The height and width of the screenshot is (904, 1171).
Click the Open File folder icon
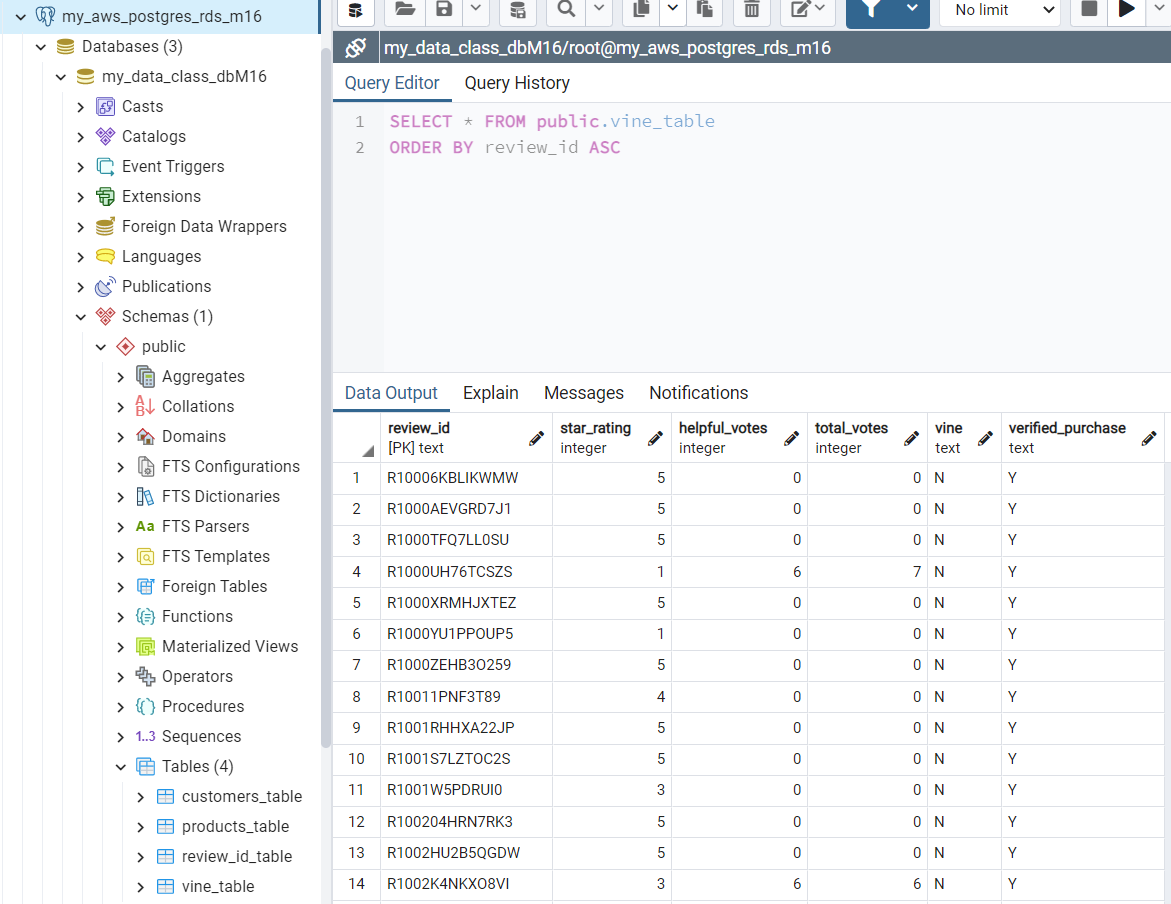point(405,10)
